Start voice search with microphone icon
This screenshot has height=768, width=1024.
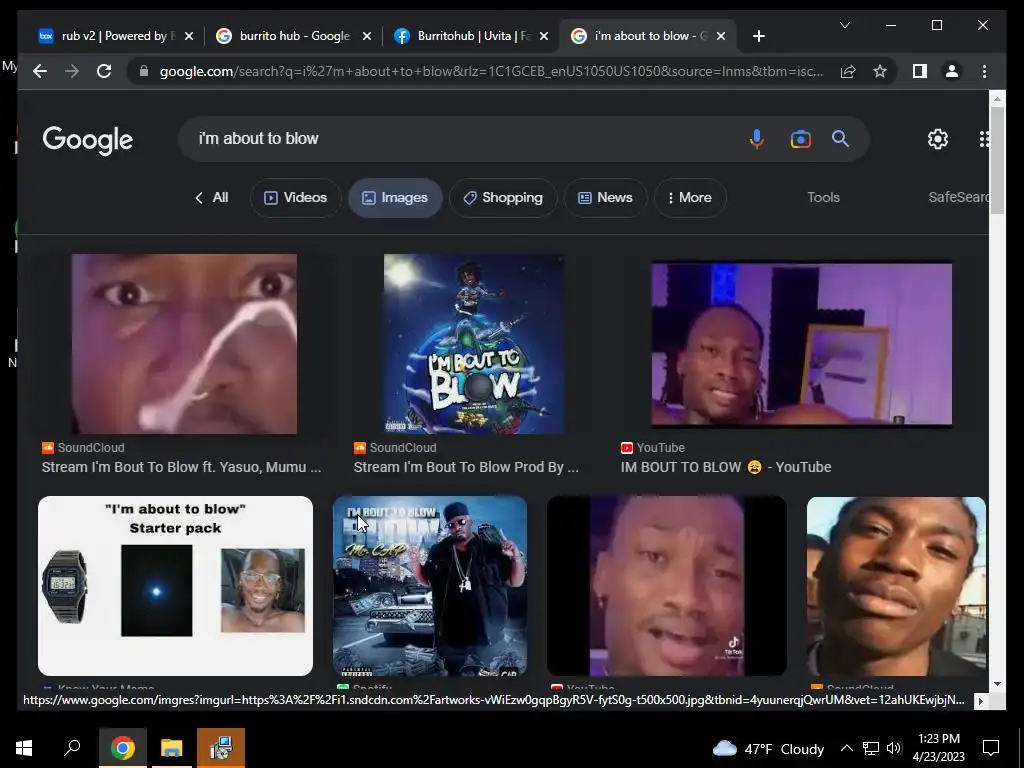[756, 139]
